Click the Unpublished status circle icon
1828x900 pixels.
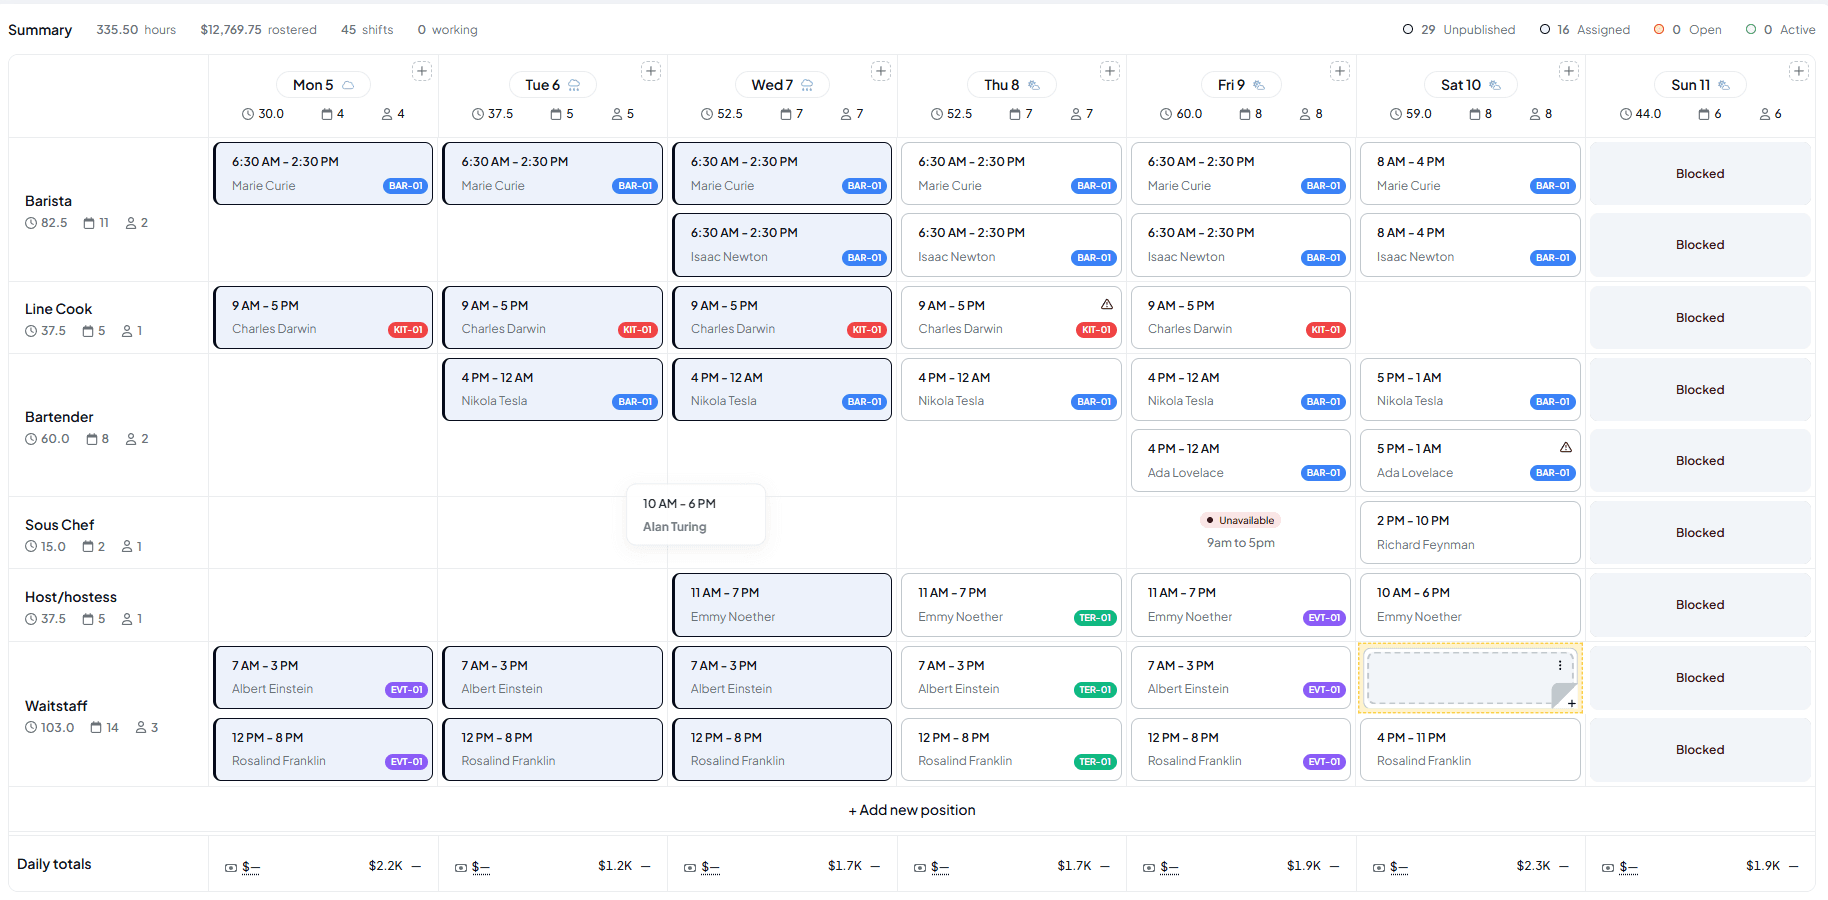click(1408, 29)
